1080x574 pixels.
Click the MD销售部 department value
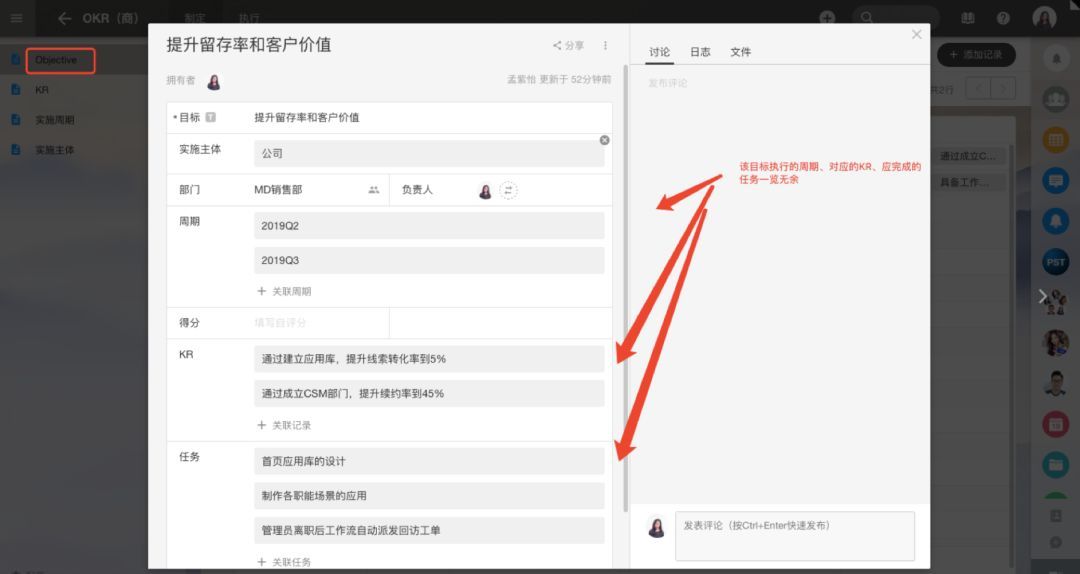tap(278, 190)
